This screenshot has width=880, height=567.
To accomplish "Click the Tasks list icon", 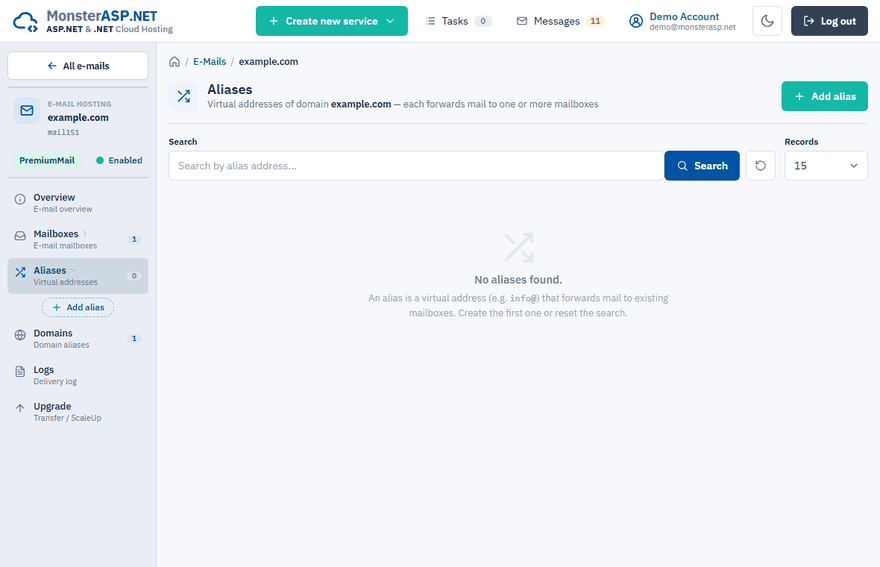I will click(430, 21).
